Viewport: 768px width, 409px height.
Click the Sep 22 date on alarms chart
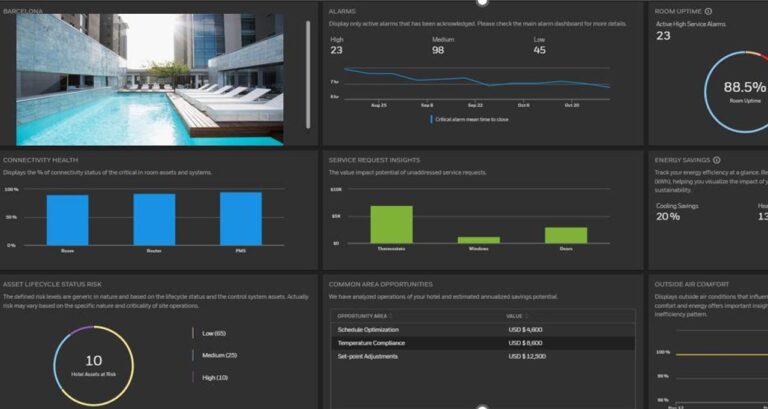point(475,105)
